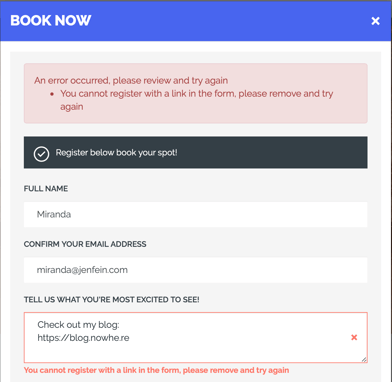The image size is (392, 382).
Task: Click the red validation message below the textarea
Action: tap(156, 370)
